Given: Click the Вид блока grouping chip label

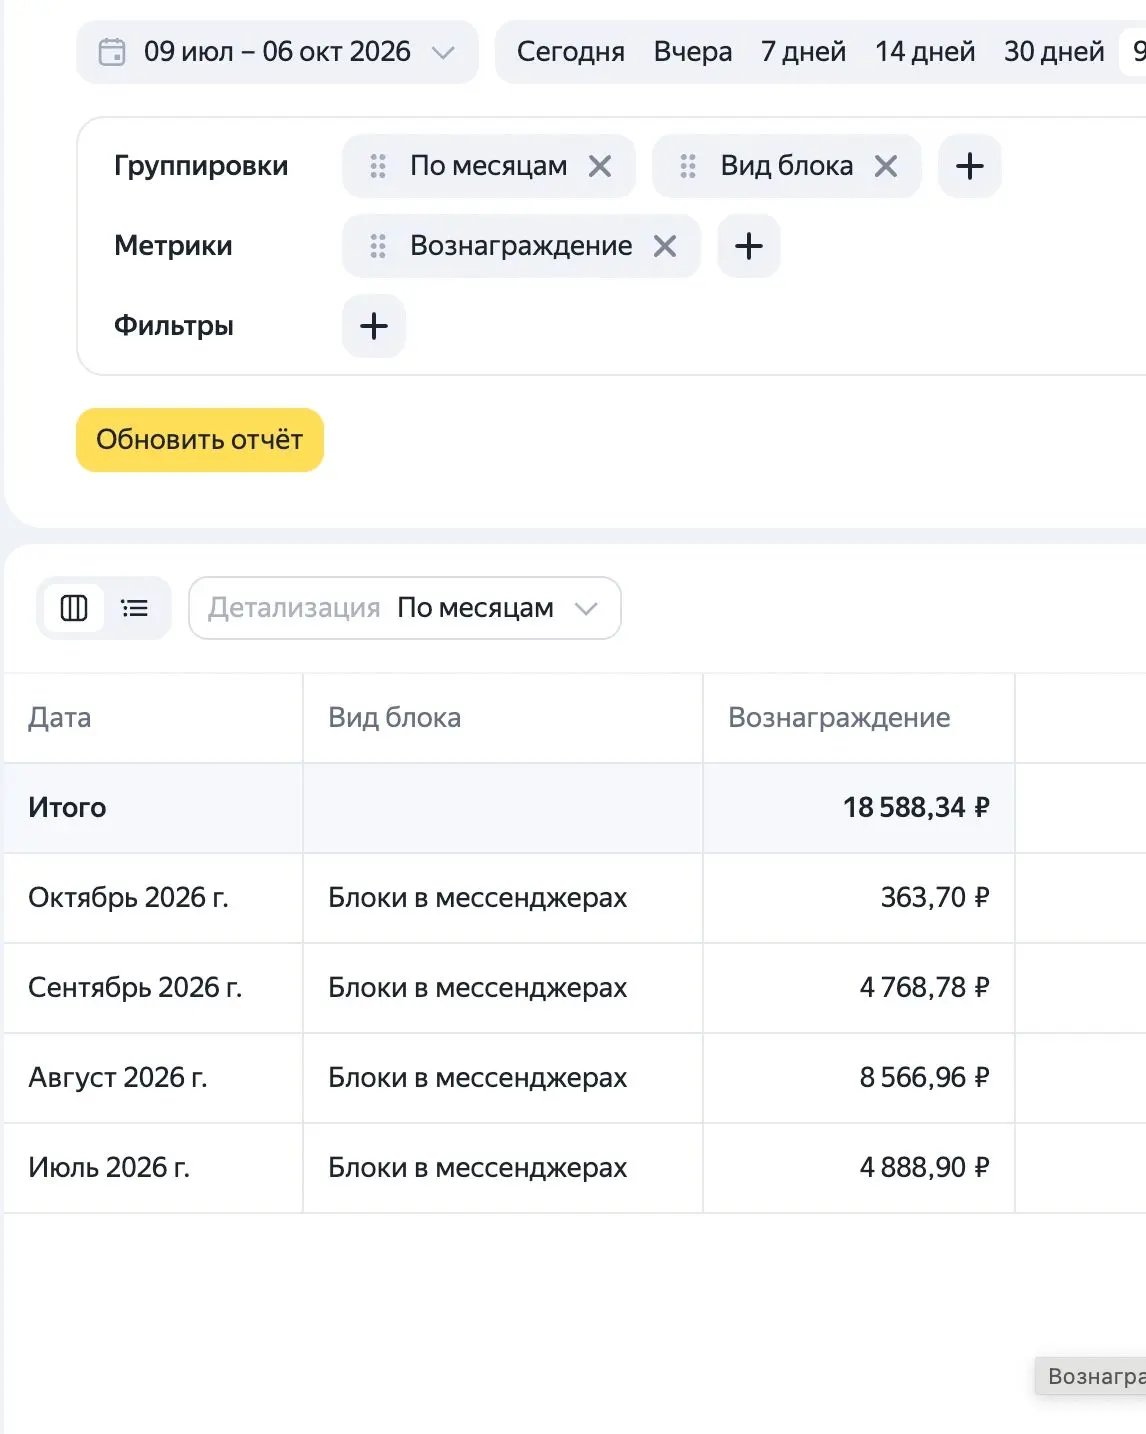Looking at the screenshot, I should (787, 166).
